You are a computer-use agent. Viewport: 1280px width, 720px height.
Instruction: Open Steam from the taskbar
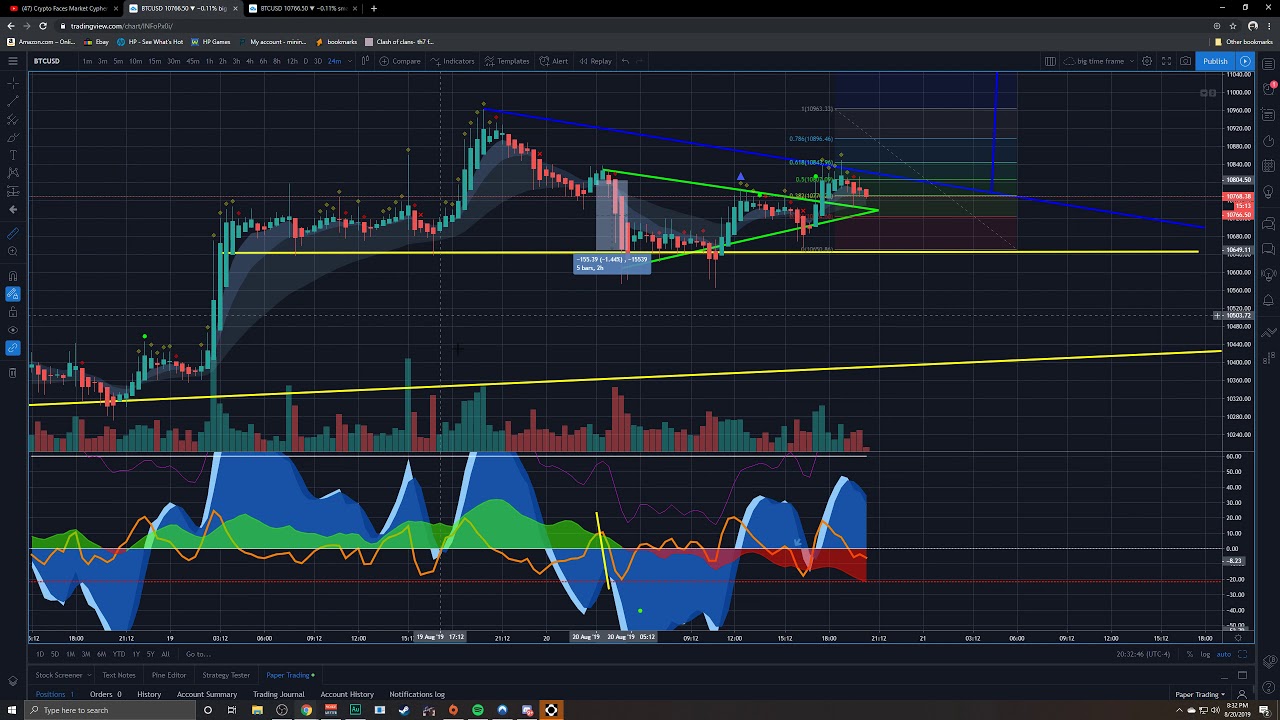404,710
